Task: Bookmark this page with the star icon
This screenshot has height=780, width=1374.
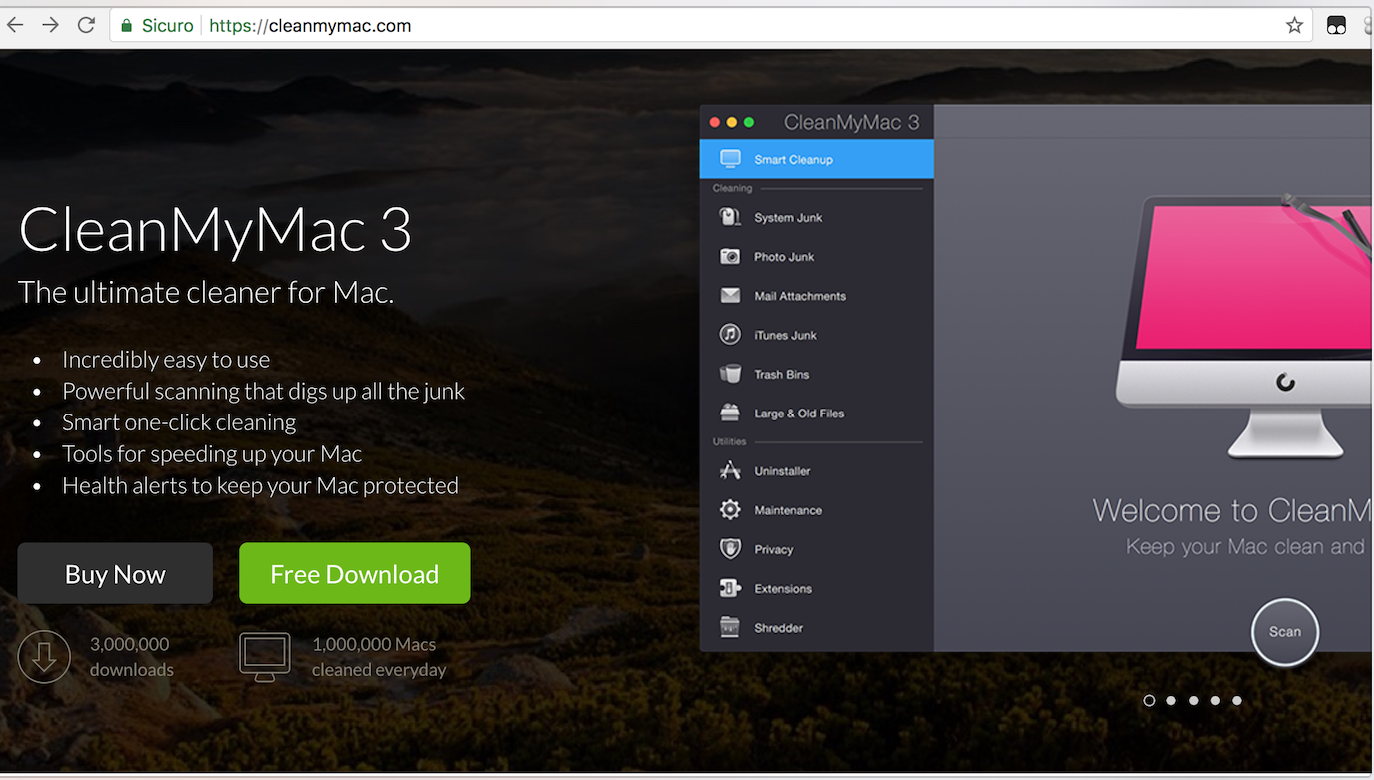Action: click(1294, 26)
